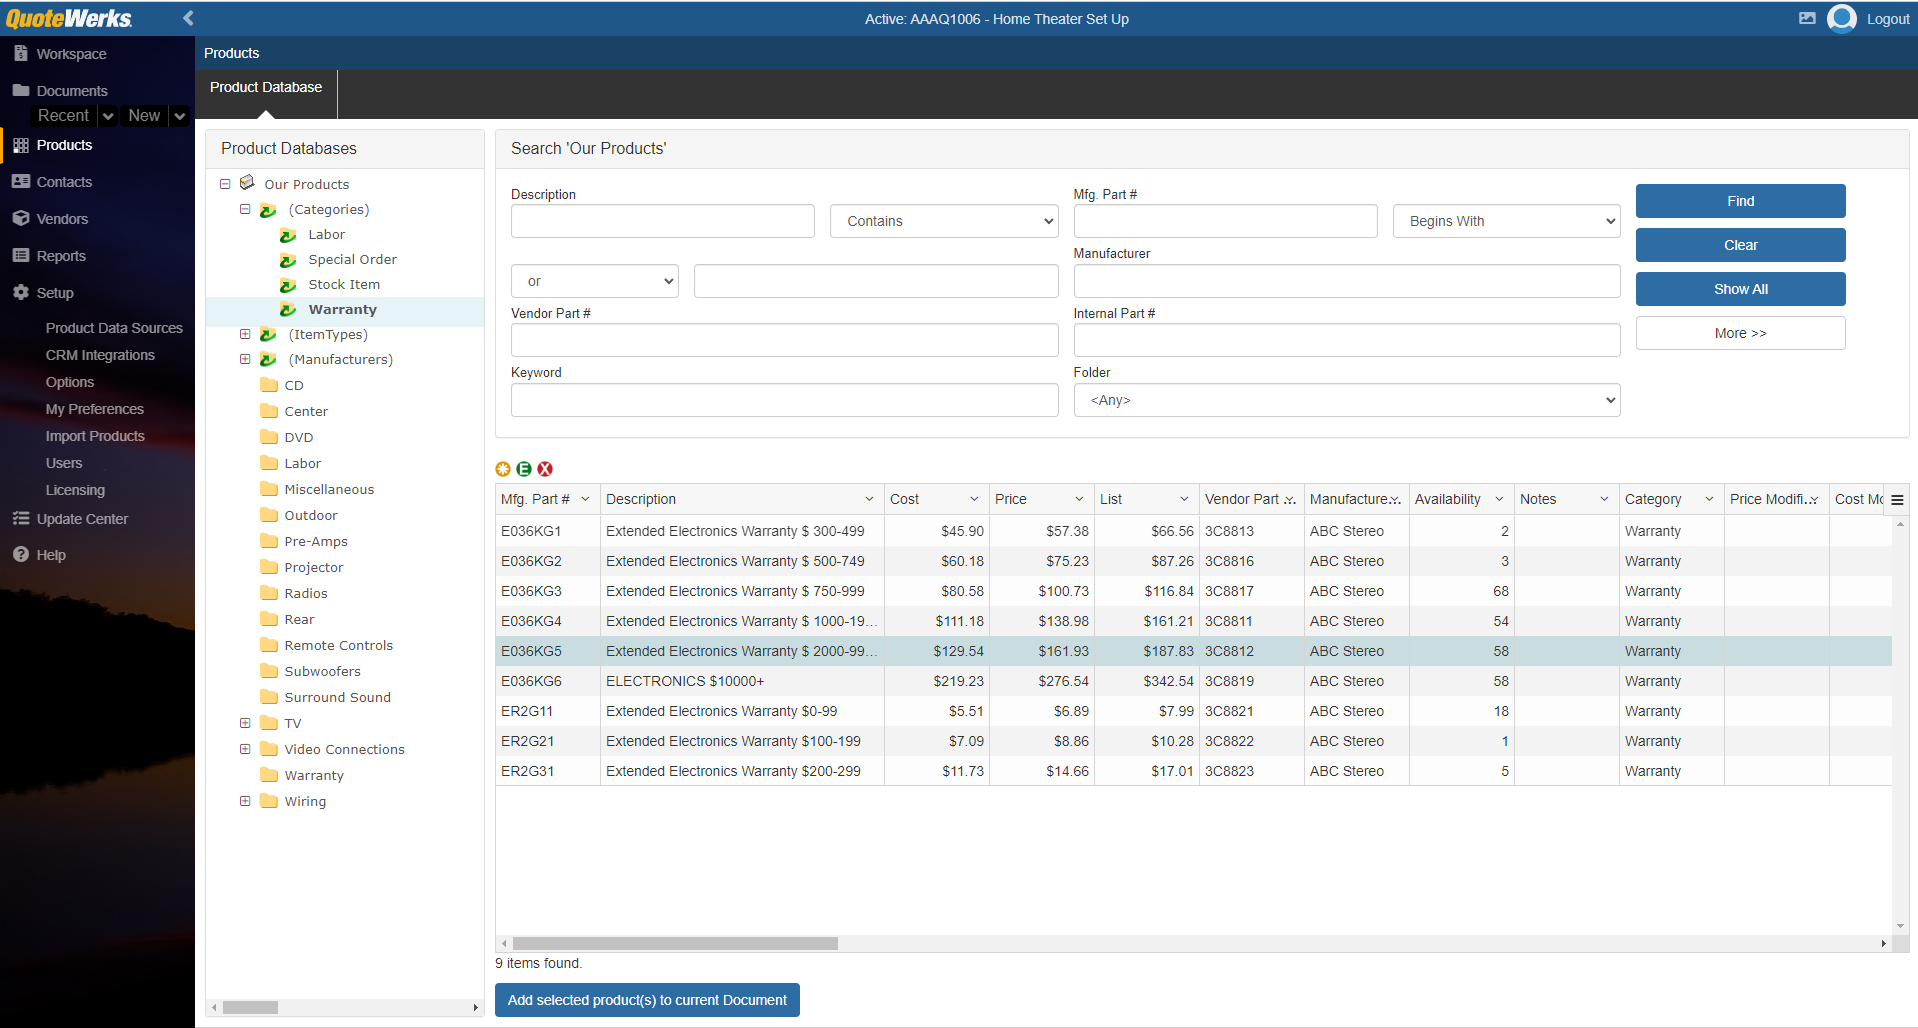Click the Miscellaneous folder icon
This screenshot has width=1918, height=1028.
coord(268,489)
